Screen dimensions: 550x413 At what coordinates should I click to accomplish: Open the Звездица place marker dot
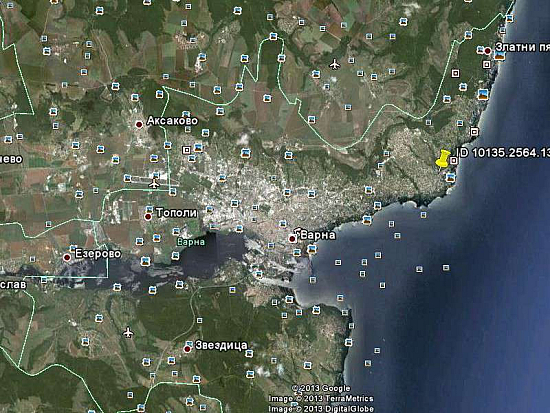pyautogui.click(x=187, y=349)
